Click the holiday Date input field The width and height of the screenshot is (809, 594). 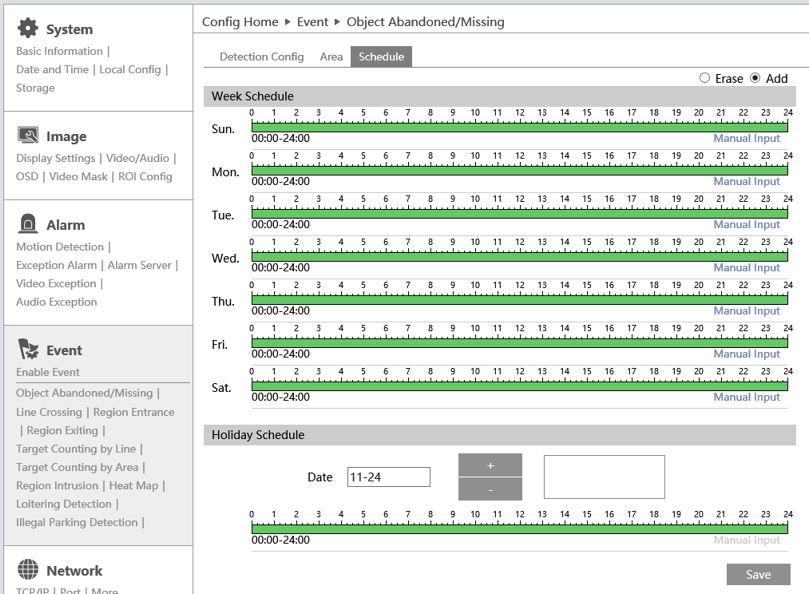coord(388,477)
